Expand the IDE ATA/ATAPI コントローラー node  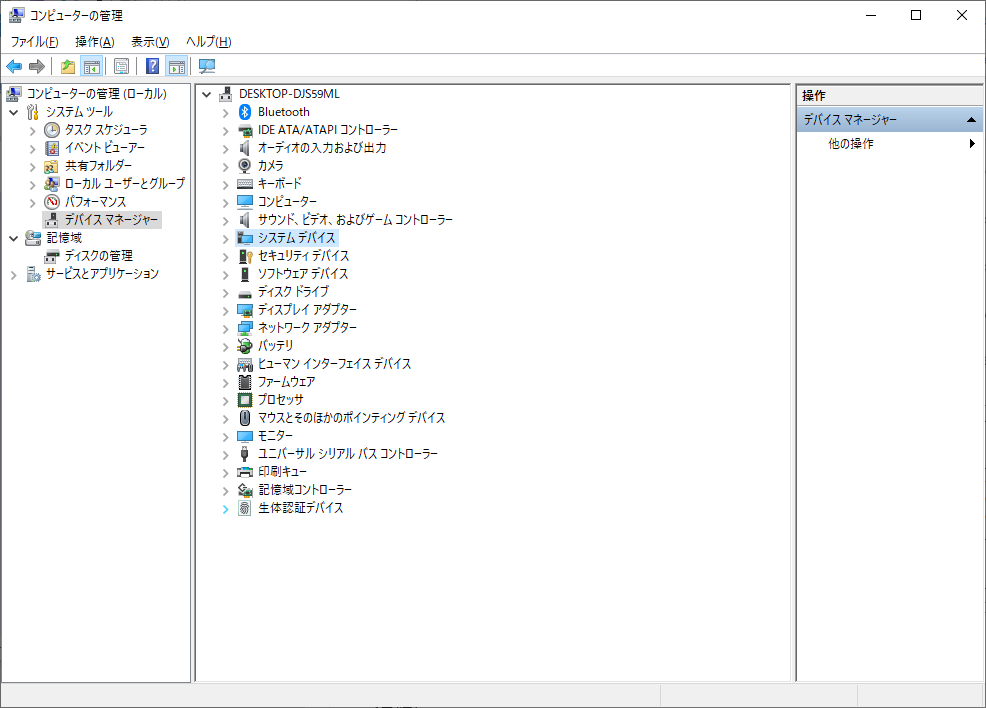(x=225, y=131)
